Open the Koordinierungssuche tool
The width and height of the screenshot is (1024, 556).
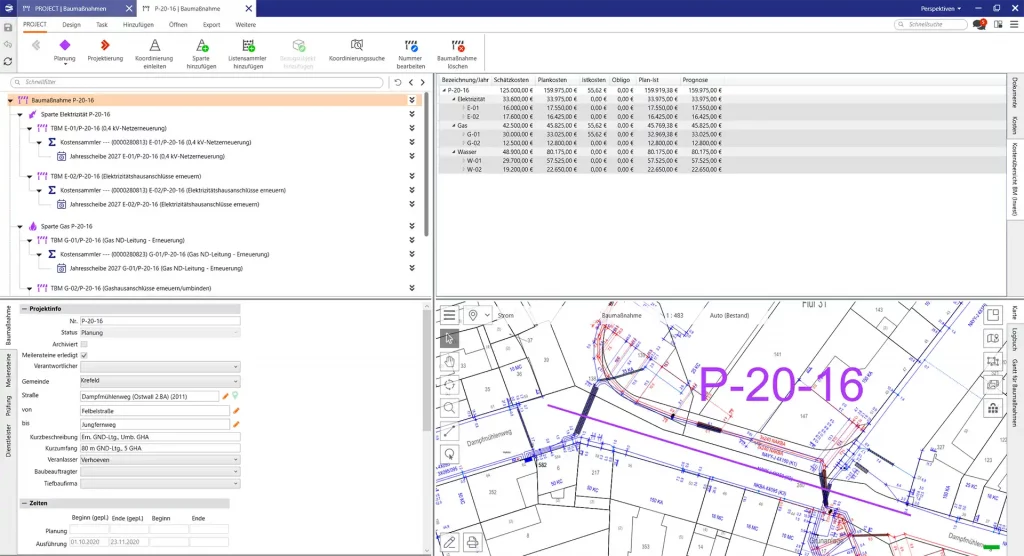[357, 46]
